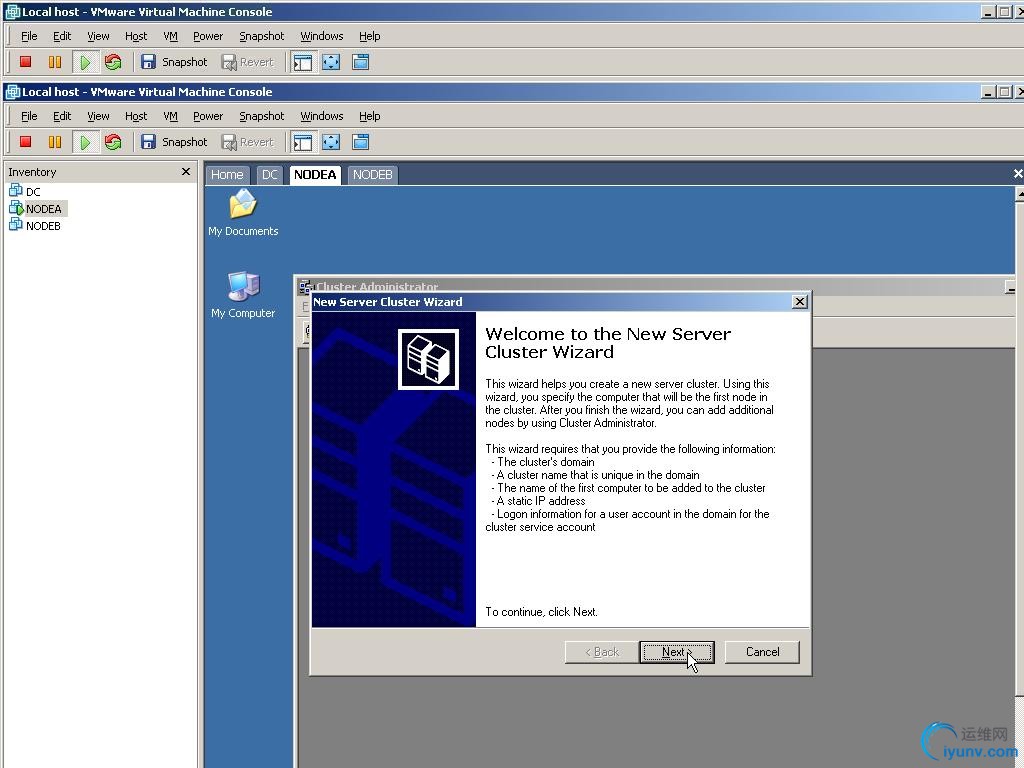Open the Host menu in the upper console window

(136, 36)
